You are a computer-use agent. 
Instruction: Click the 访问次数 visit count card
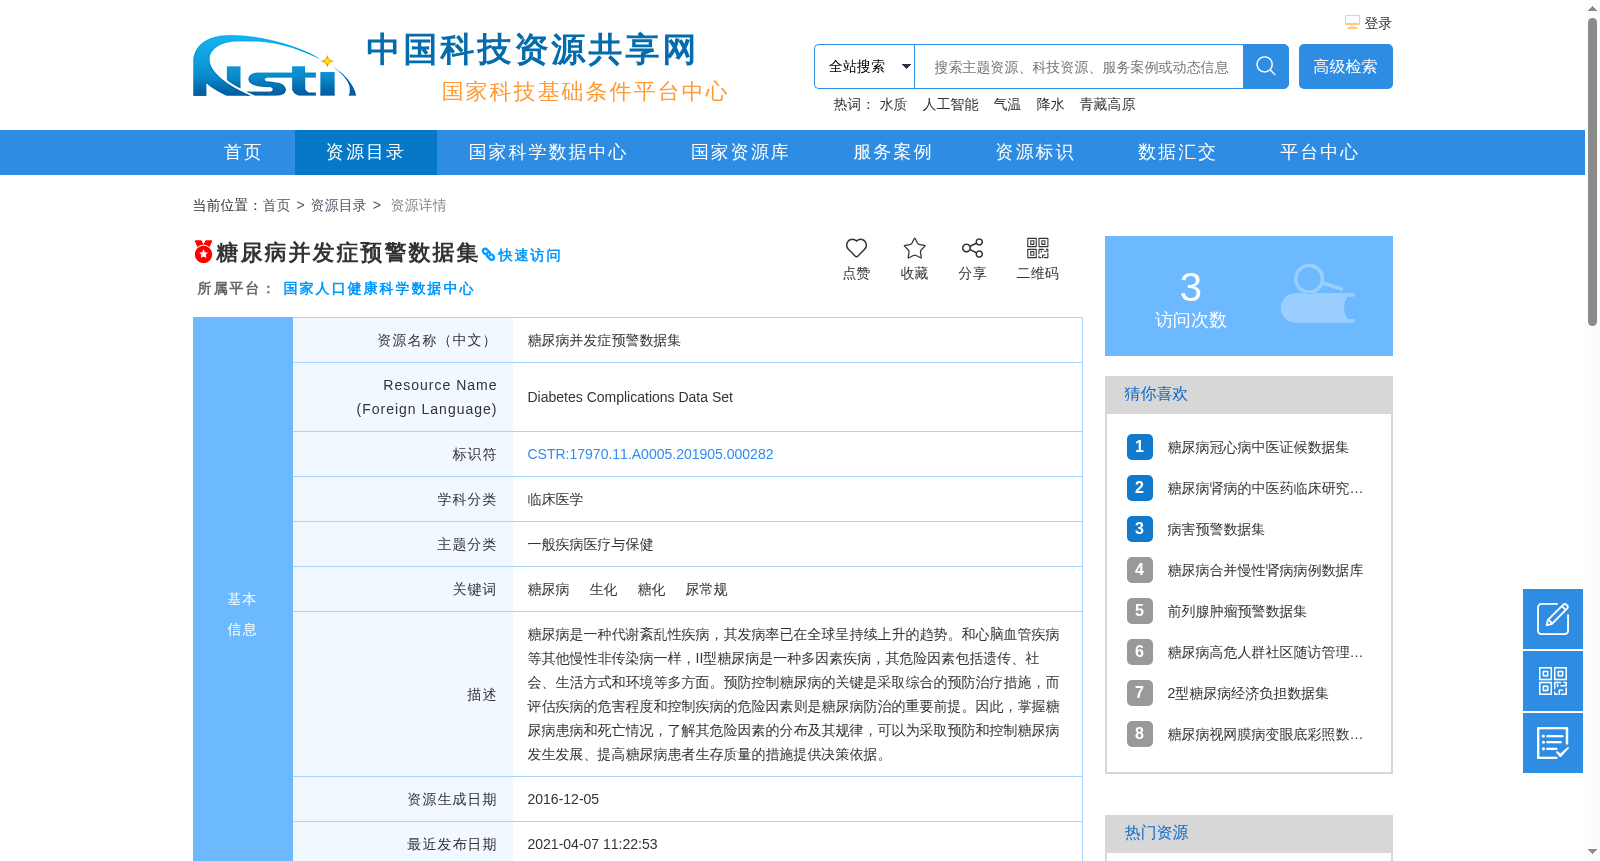1249,296
